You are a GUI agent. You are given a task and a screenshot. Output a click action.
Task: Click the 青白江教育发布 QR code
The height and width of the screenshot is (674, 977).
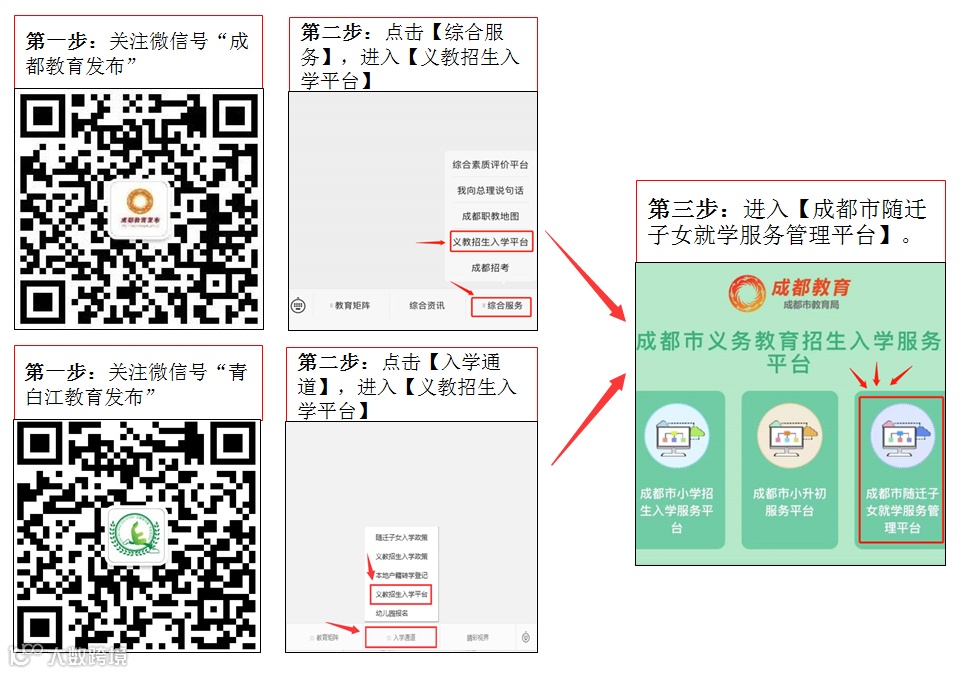[137, 536]
